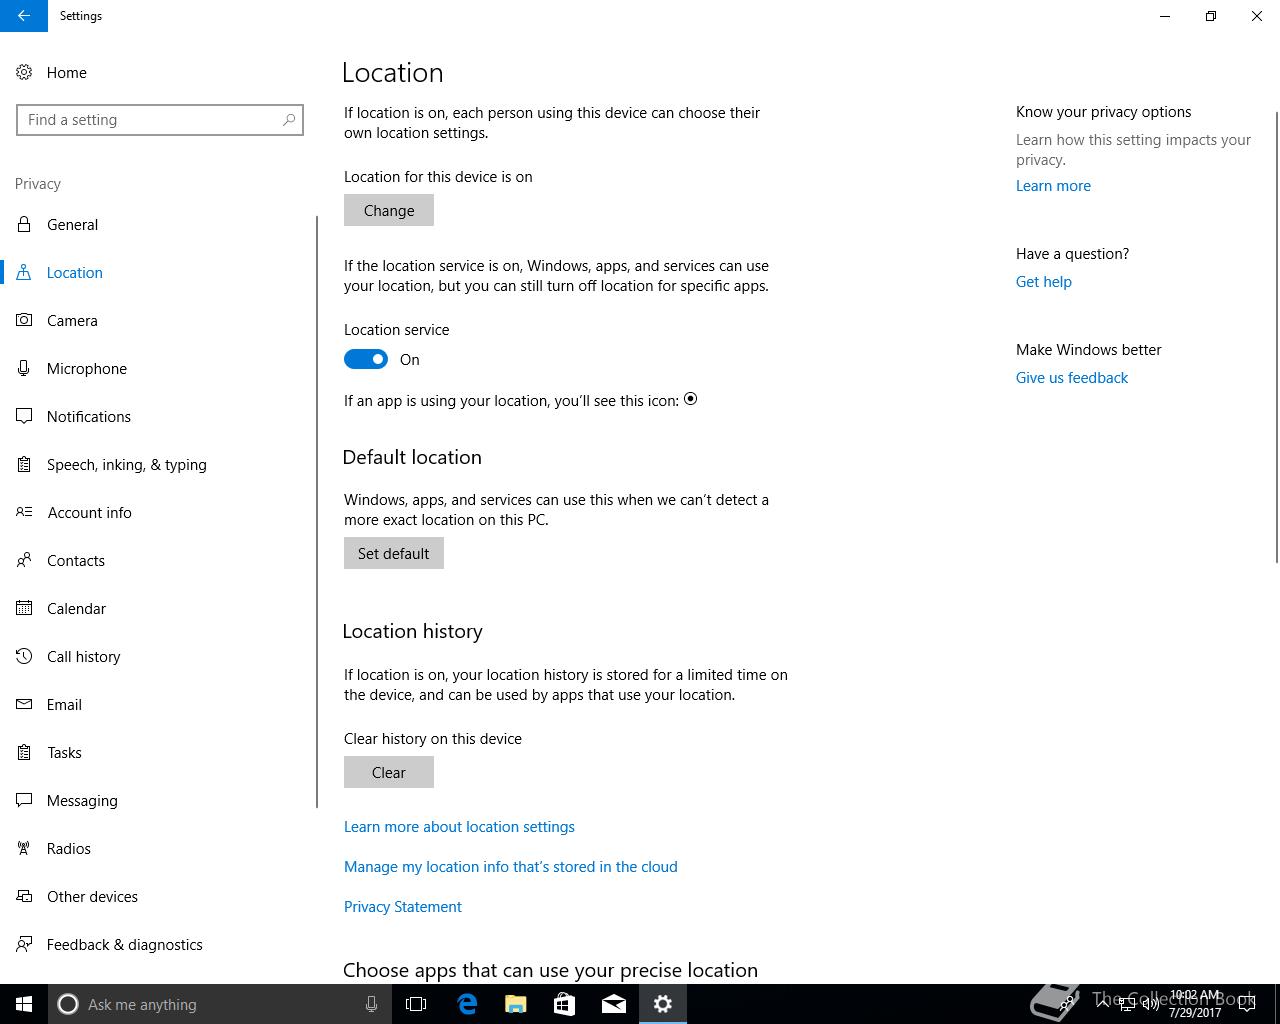Click the search magnifier in Find a setting
1280x1024 pixels.
click(289, 120)
